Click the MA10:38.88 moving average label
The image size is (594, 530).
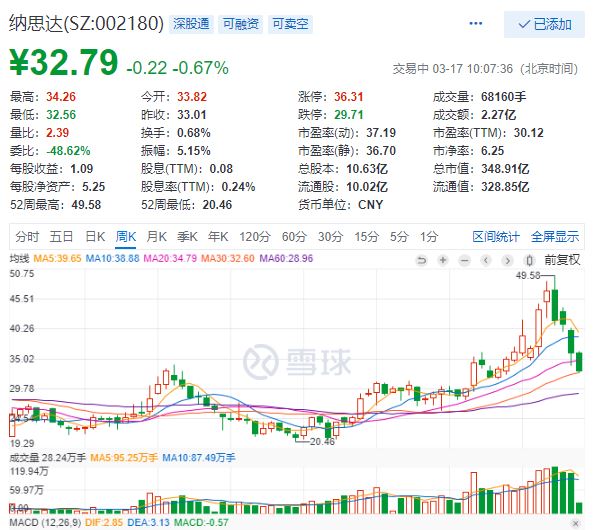[x=113, y=258]
